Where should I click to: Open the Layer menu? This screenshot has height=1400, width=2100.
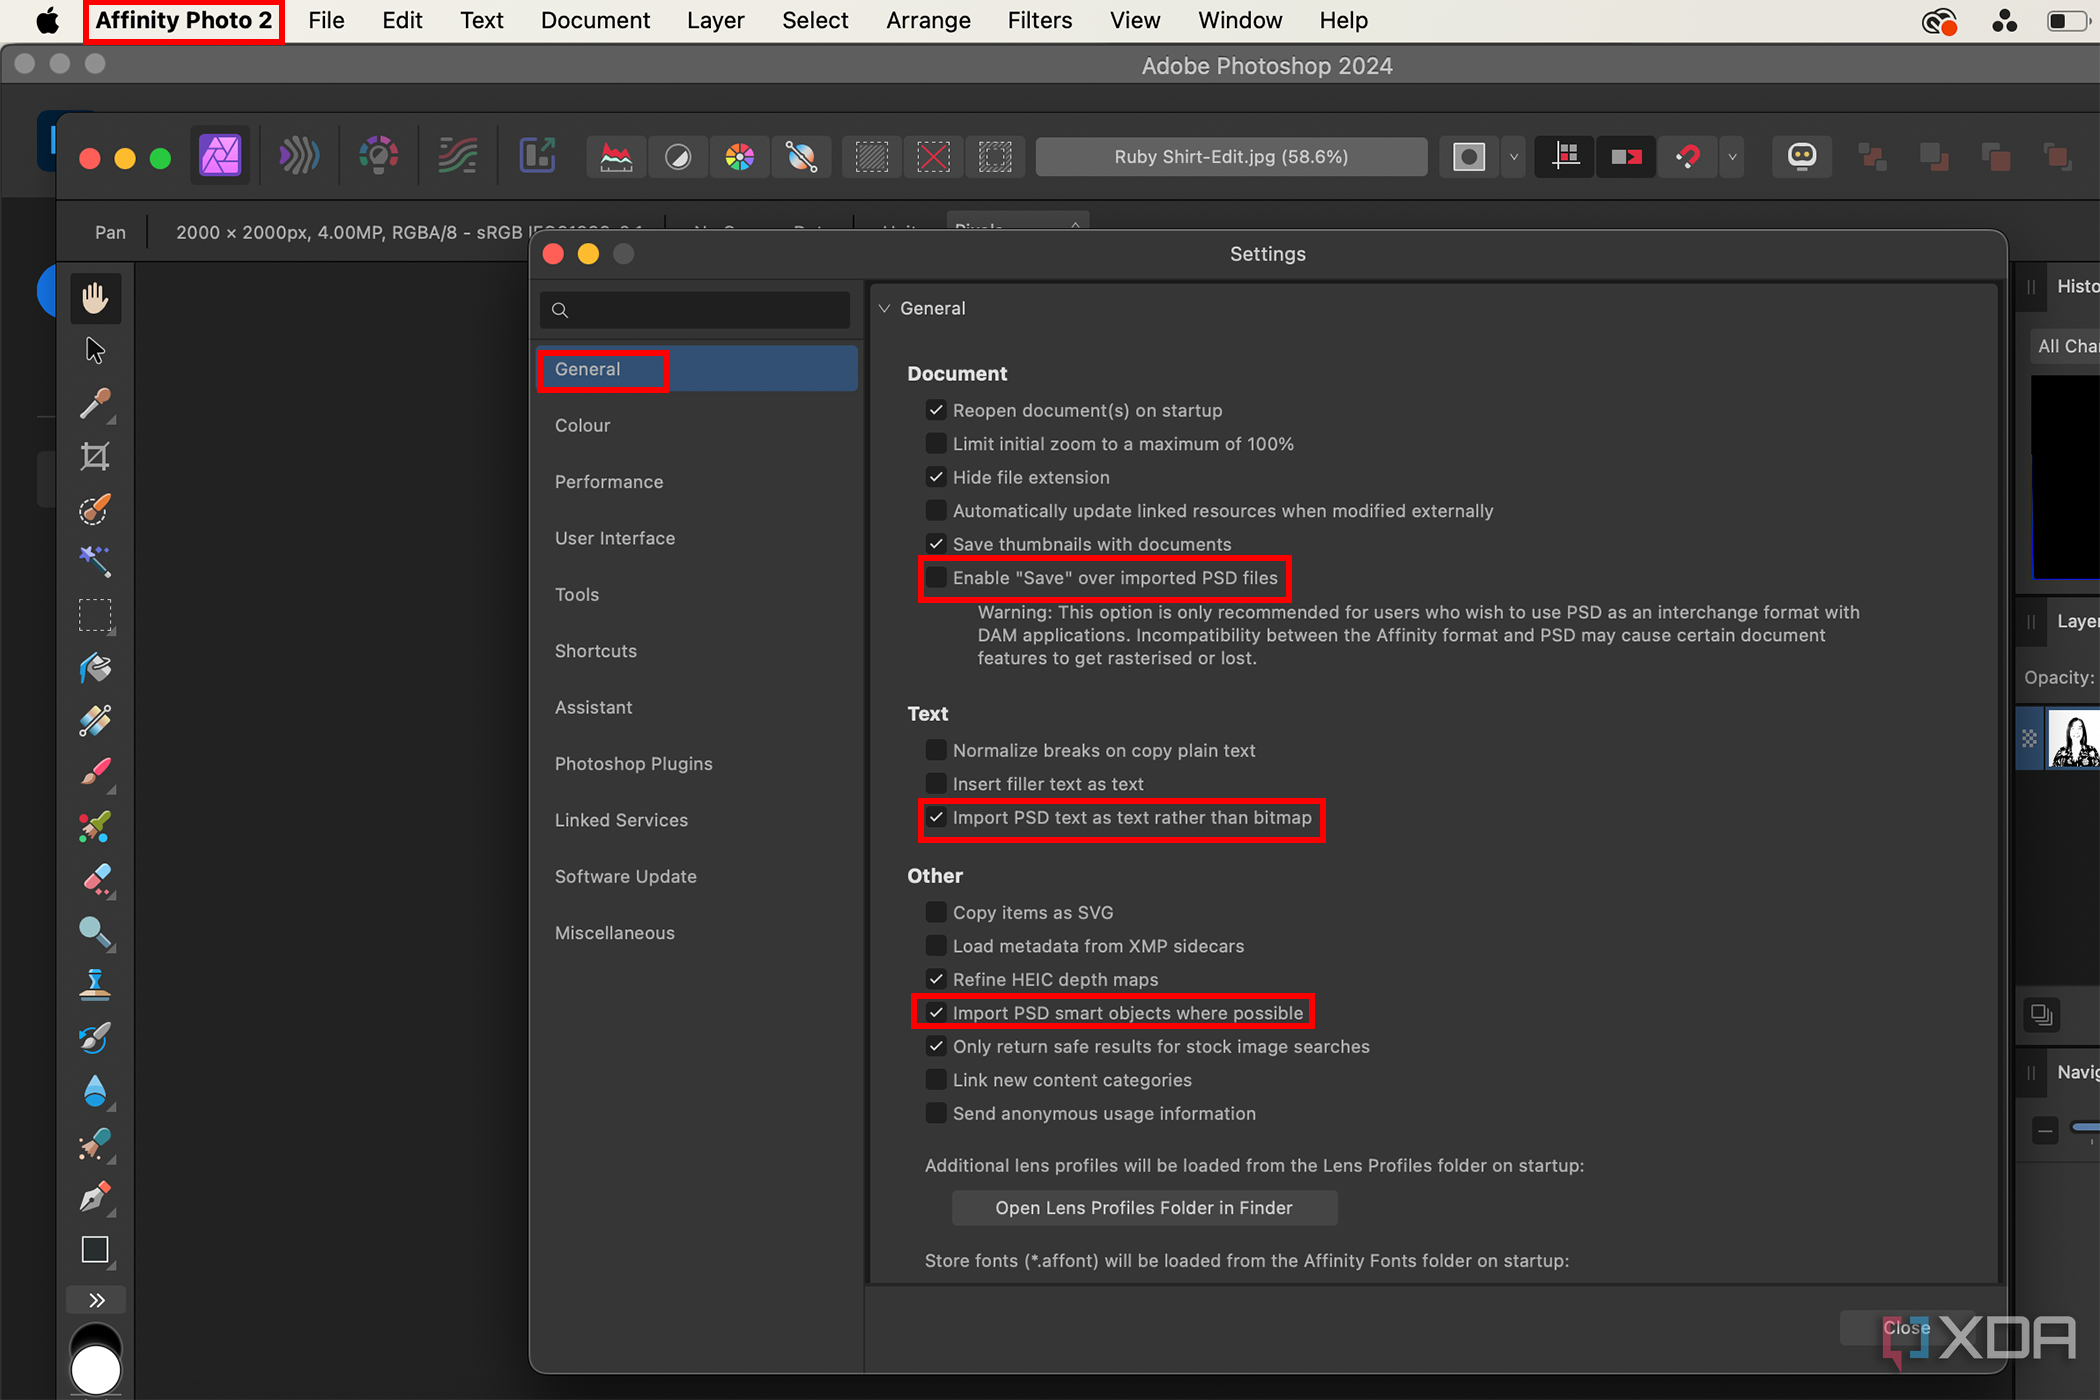(715, 20)
